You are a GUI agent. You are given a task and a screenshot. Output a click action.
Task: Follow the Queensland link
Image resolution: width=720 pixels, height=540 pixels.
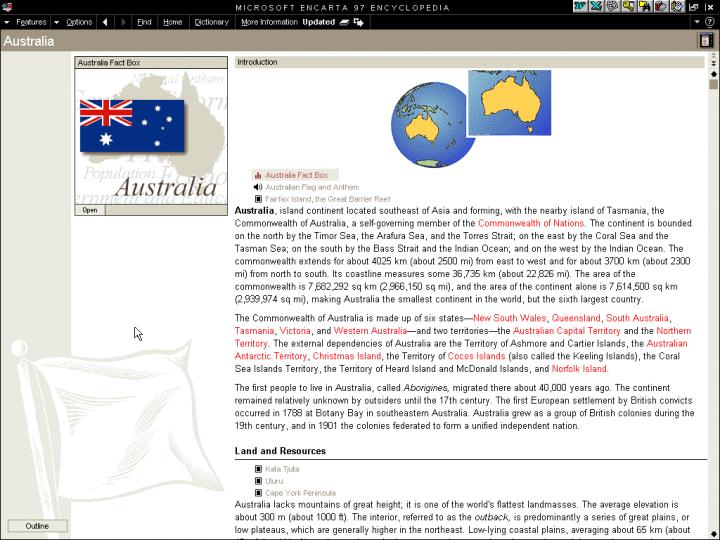tap(576, 318)
